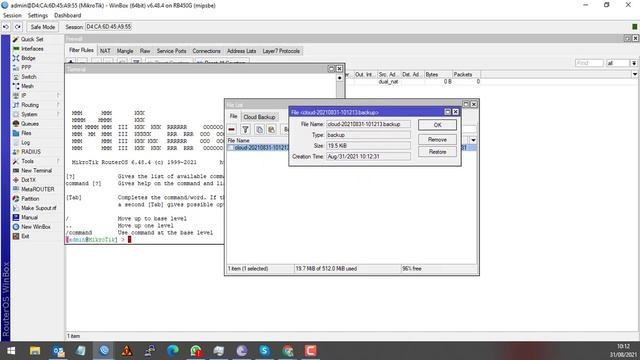Open Files in the sidebar

(26, 133)
